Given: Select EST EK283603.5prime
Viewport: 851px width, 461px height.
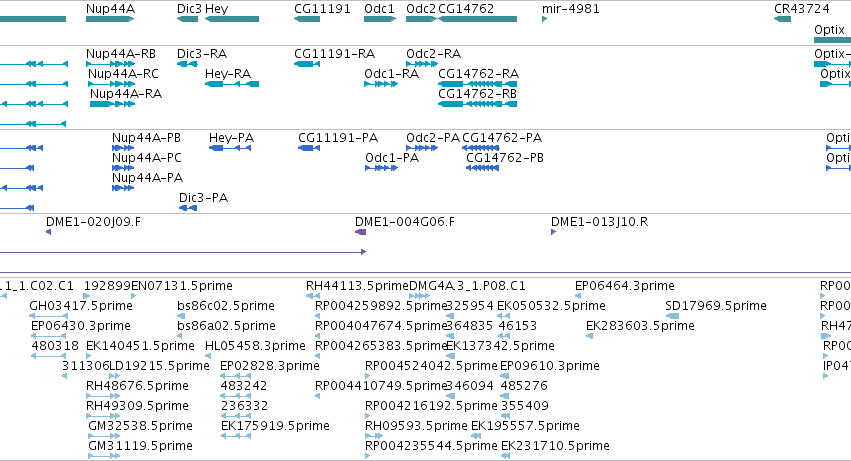Looking at the screenshot, I should coord(589,336).
